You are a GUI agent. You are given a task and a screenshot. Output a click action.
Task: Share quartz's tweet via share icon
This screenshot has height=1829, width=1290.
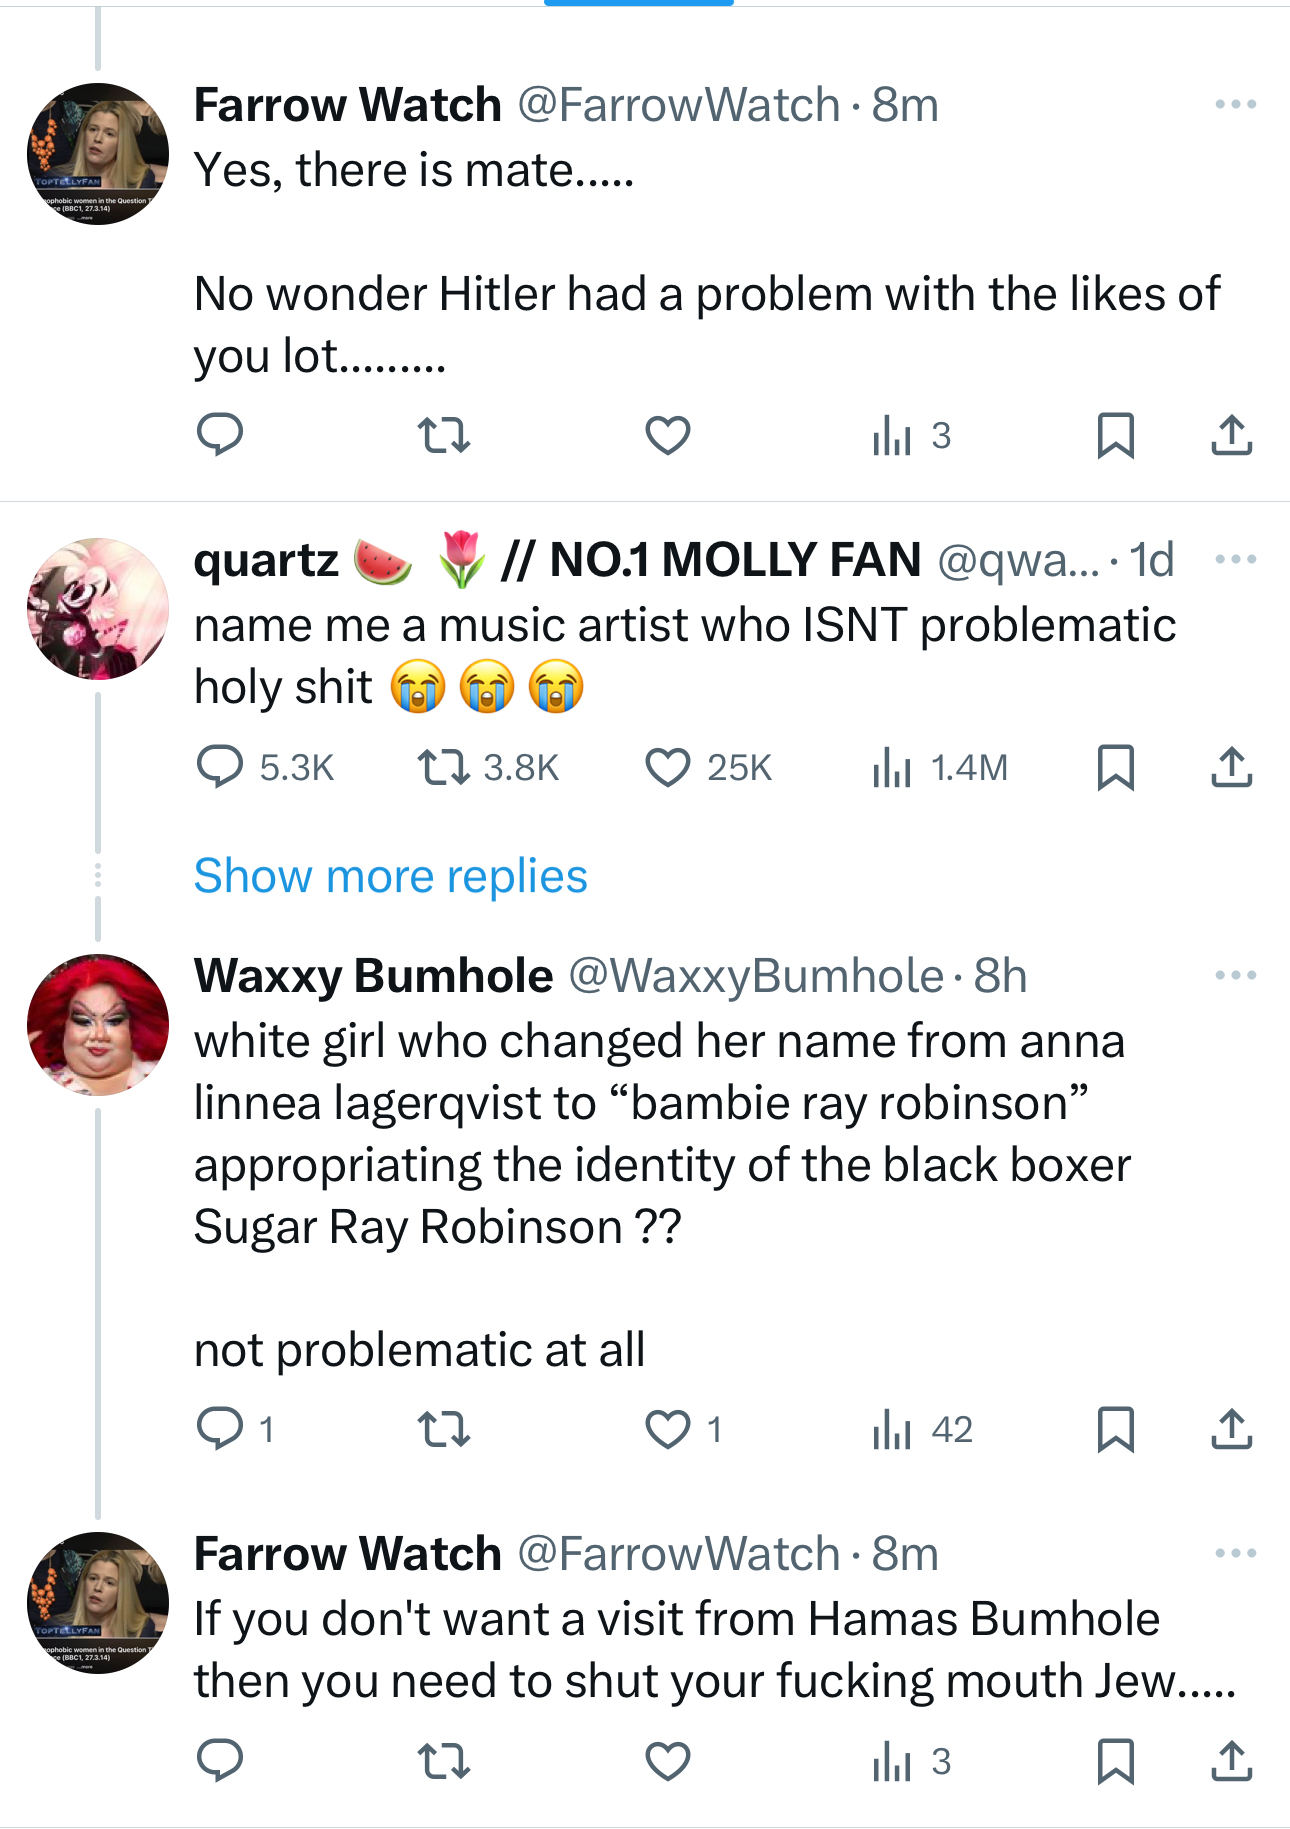coord(1231,767)
